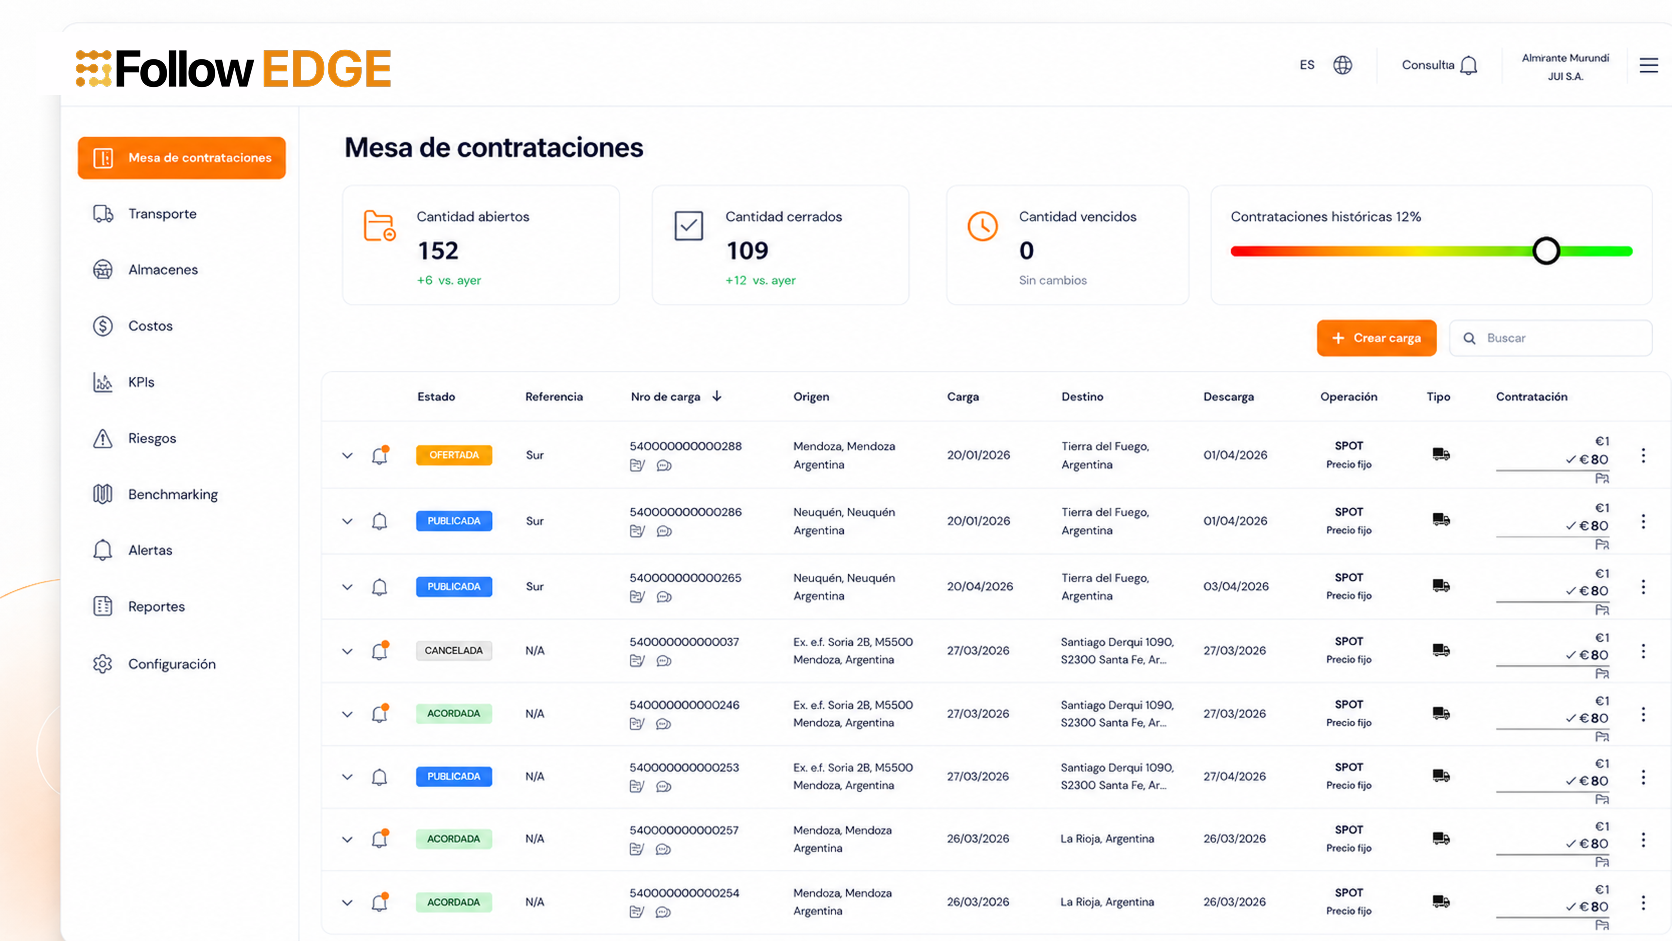Screen dimensions: 1672x941
Task: Click the Cantidad cerrados checkmark icon
Action: (689, 226)
